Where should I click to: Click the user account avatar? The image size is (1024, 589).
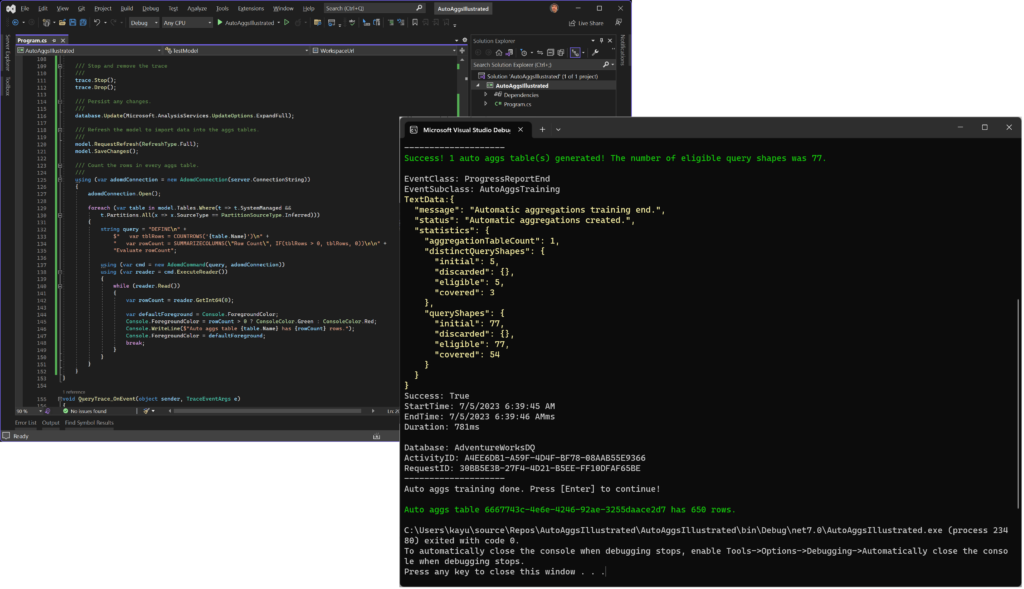point(554,8)
